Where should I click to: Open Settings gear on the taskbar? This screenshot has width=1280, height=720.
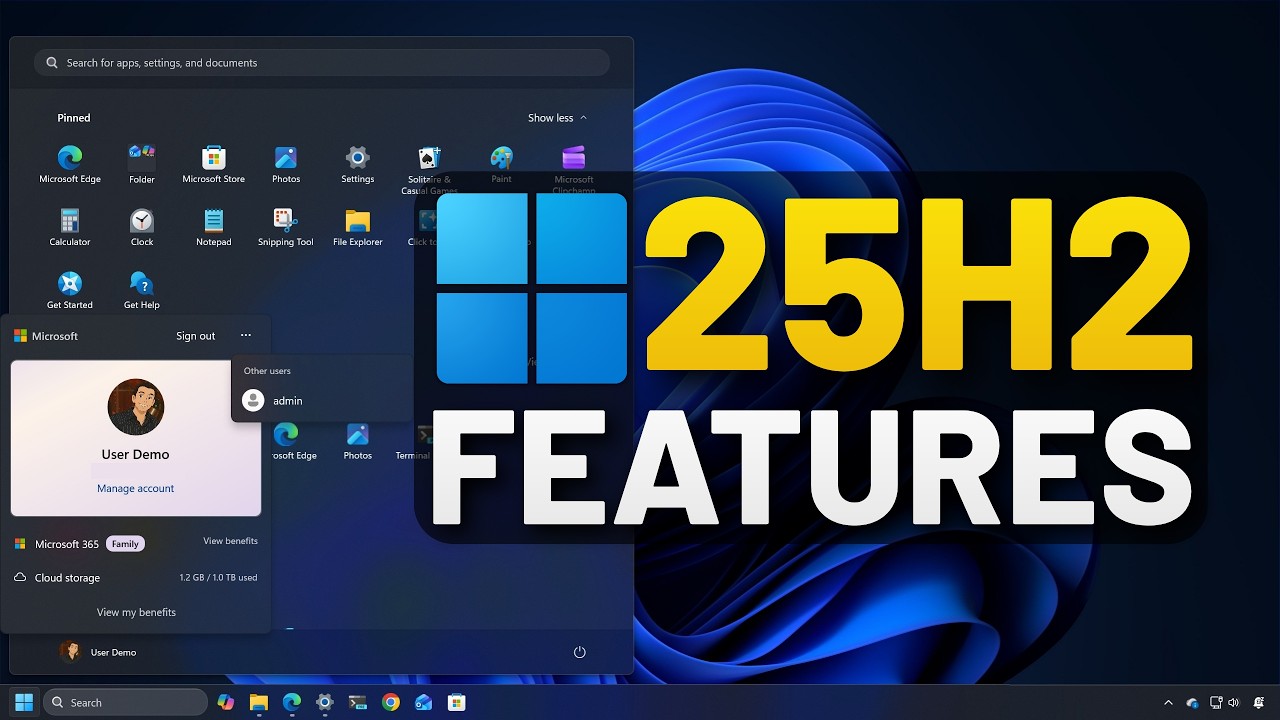click(325, 703)
